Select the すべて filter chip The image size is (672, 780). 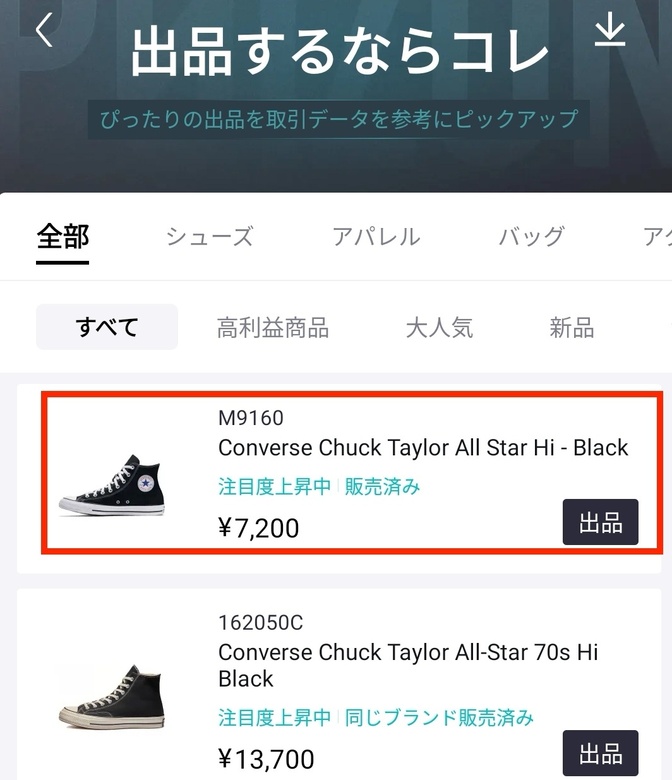click(107, 327)
